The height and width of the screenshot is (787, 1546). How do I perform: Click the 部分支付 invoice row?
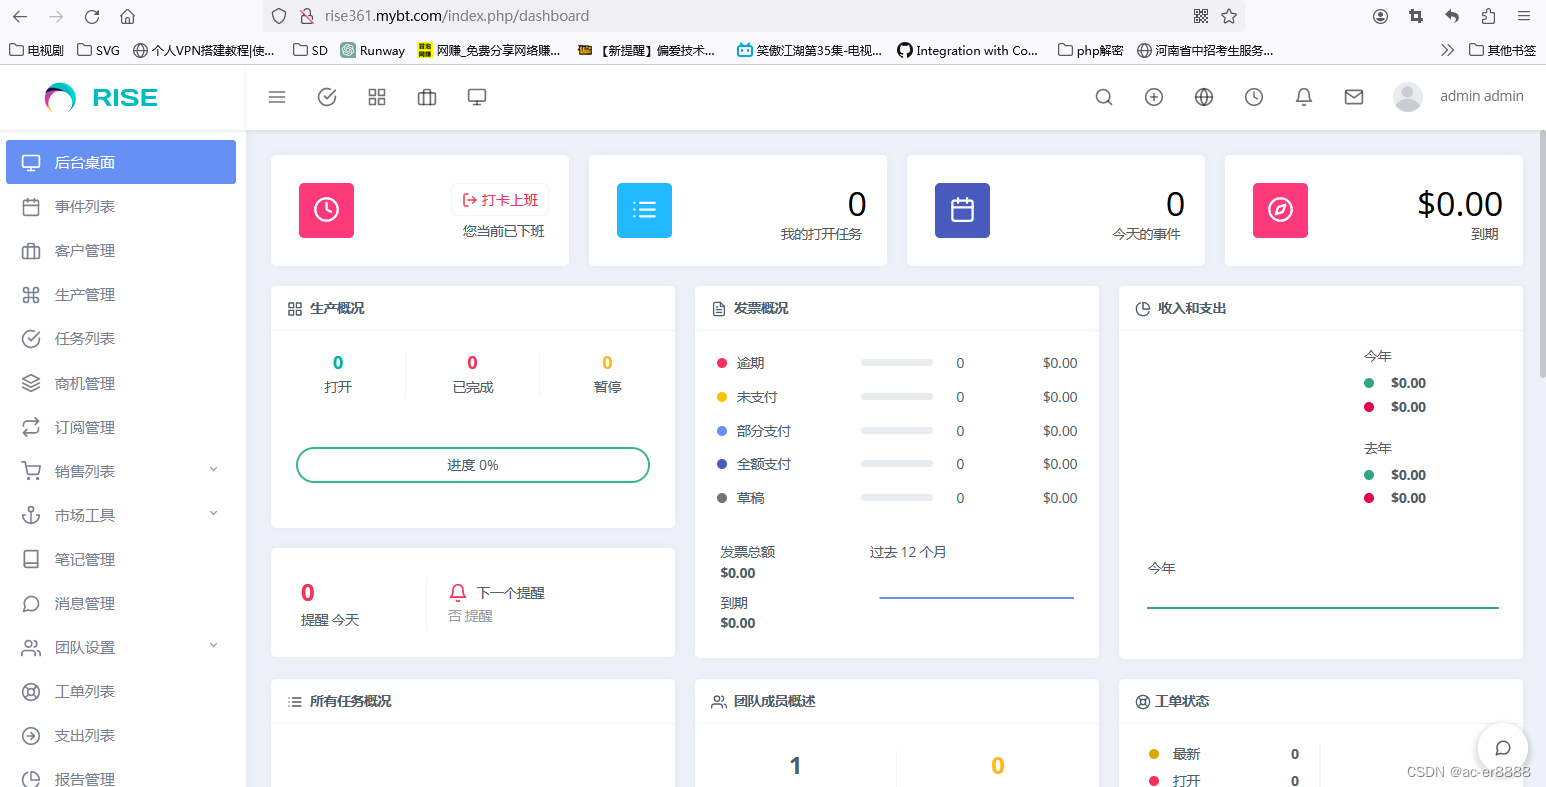[897, 431]
